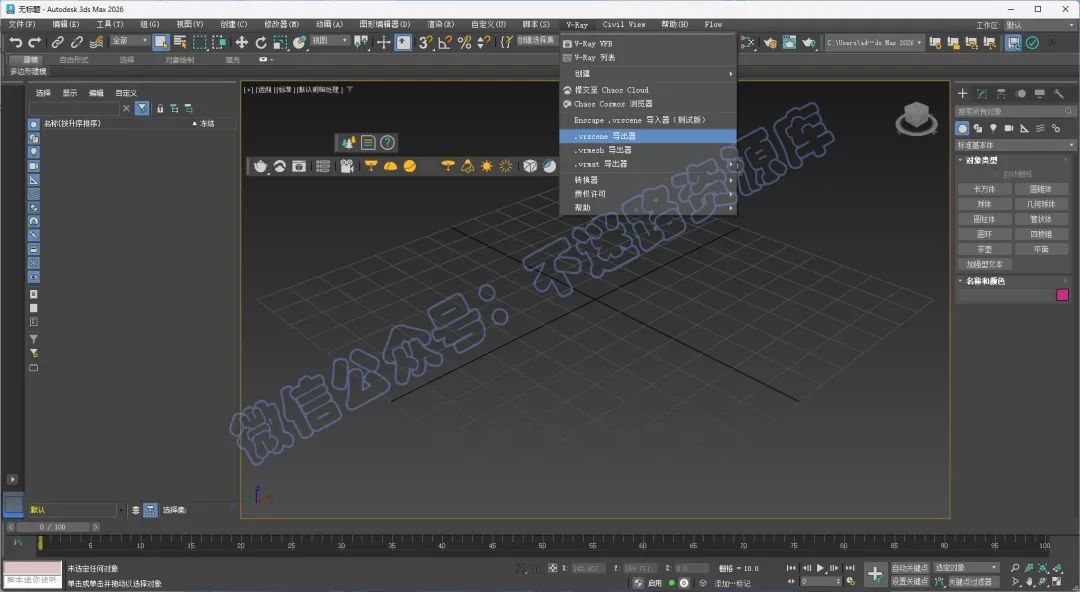Activate the Select and Scale tool

pos(280,43)
